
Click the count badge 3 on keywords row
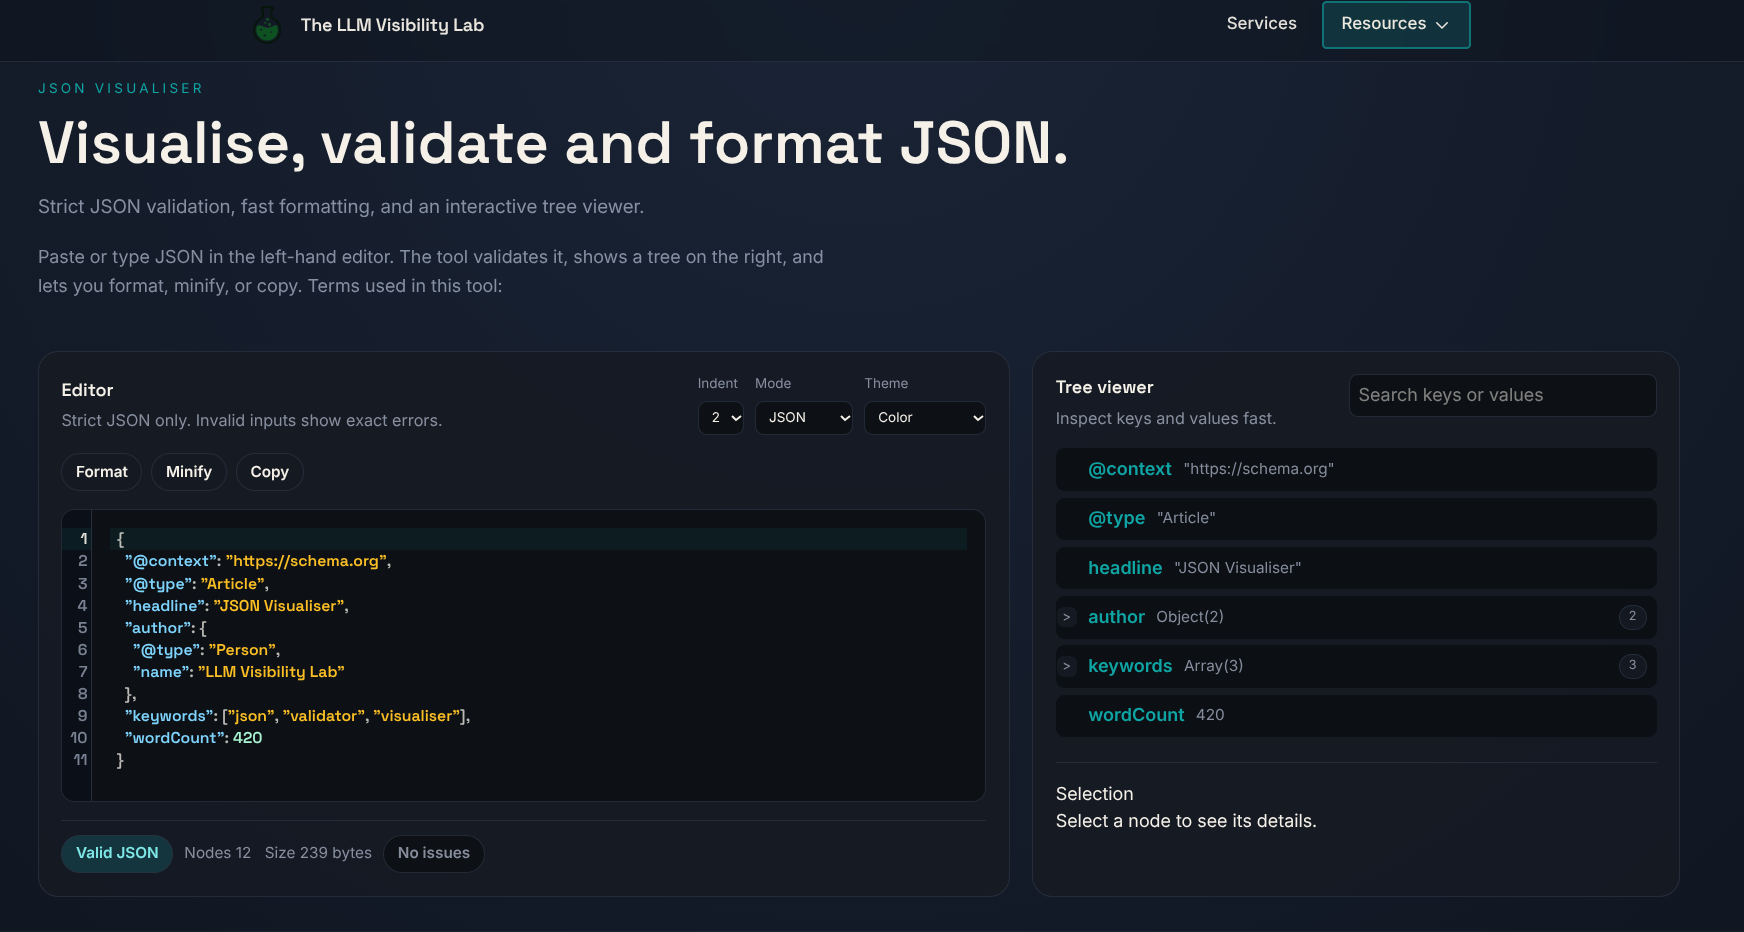coord(1633,666)
